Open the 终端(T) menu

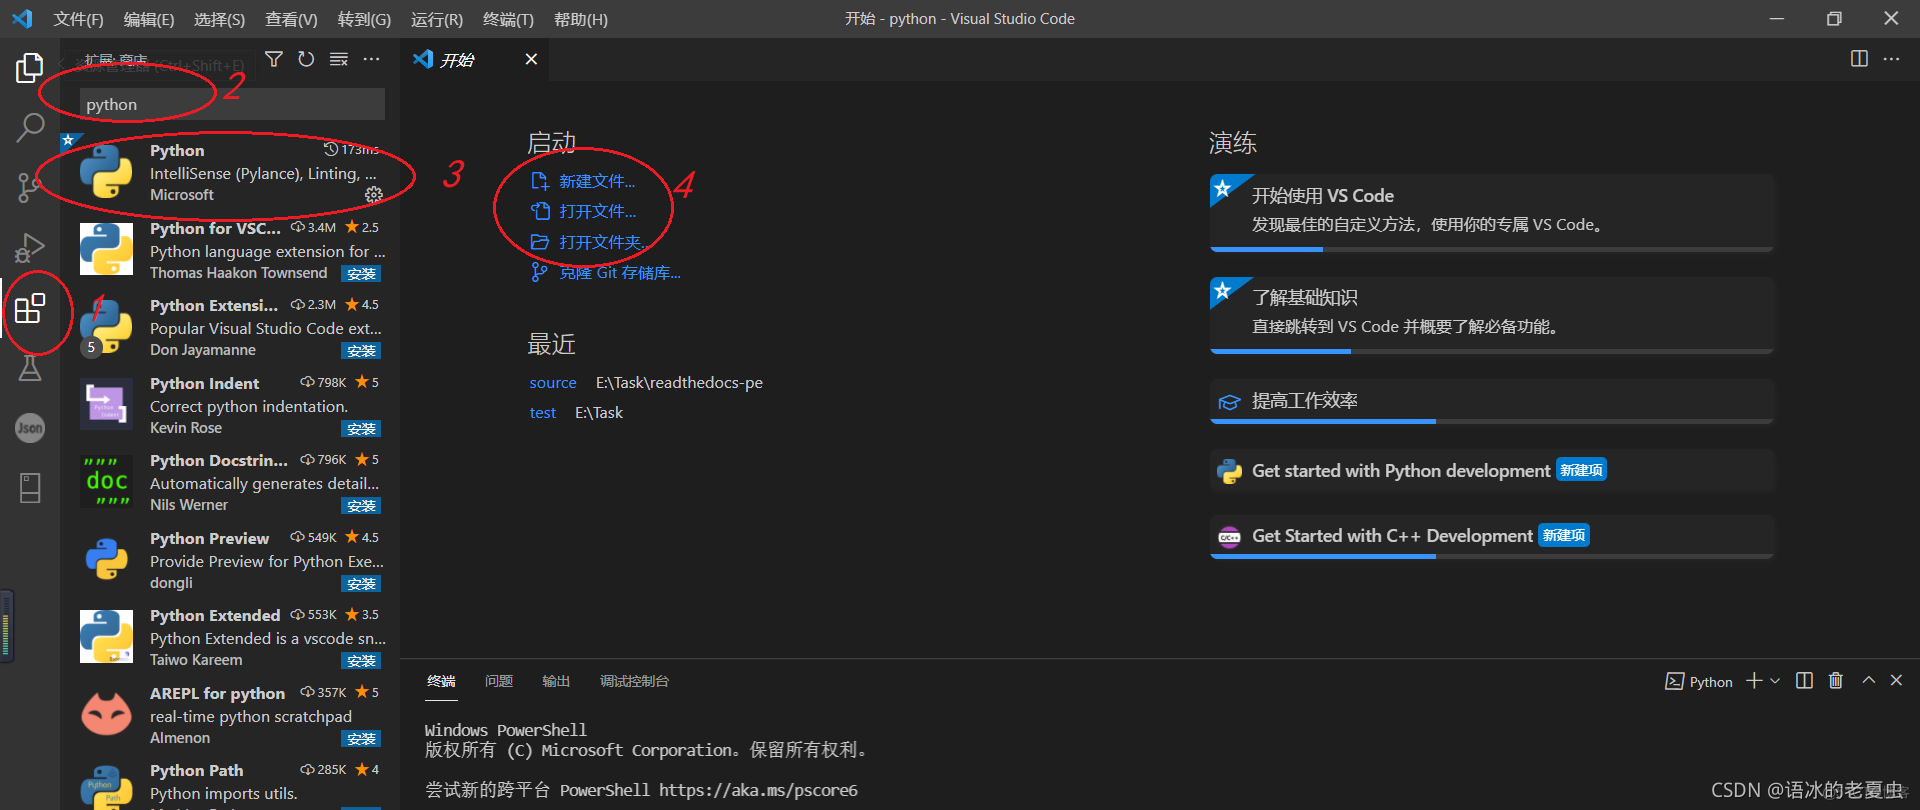tap(508, 19)
